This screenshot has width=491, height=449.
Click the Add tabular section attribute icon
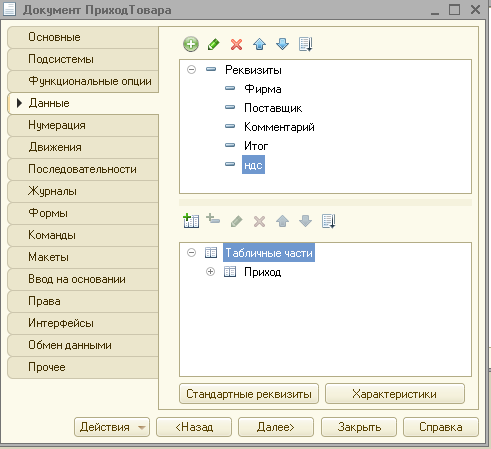[213, 219]
